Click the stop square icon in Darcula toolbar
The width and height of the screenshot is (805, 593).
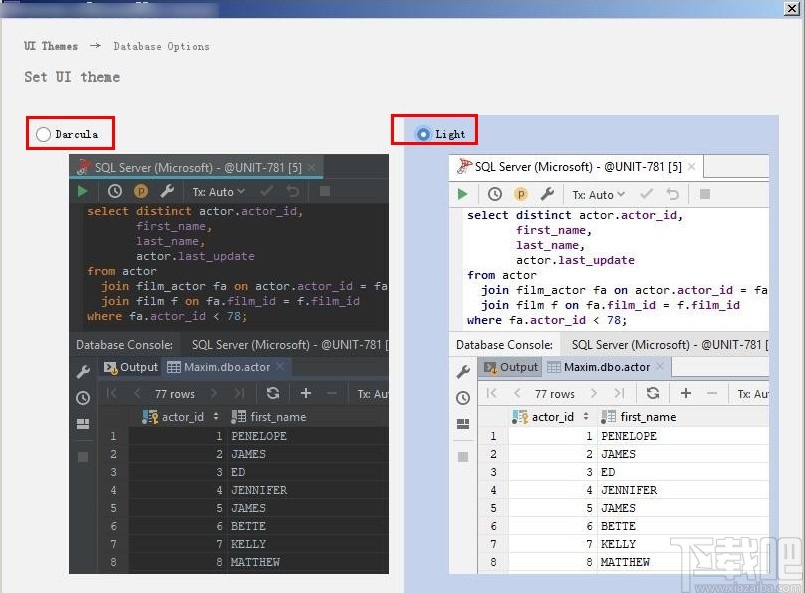324,192
